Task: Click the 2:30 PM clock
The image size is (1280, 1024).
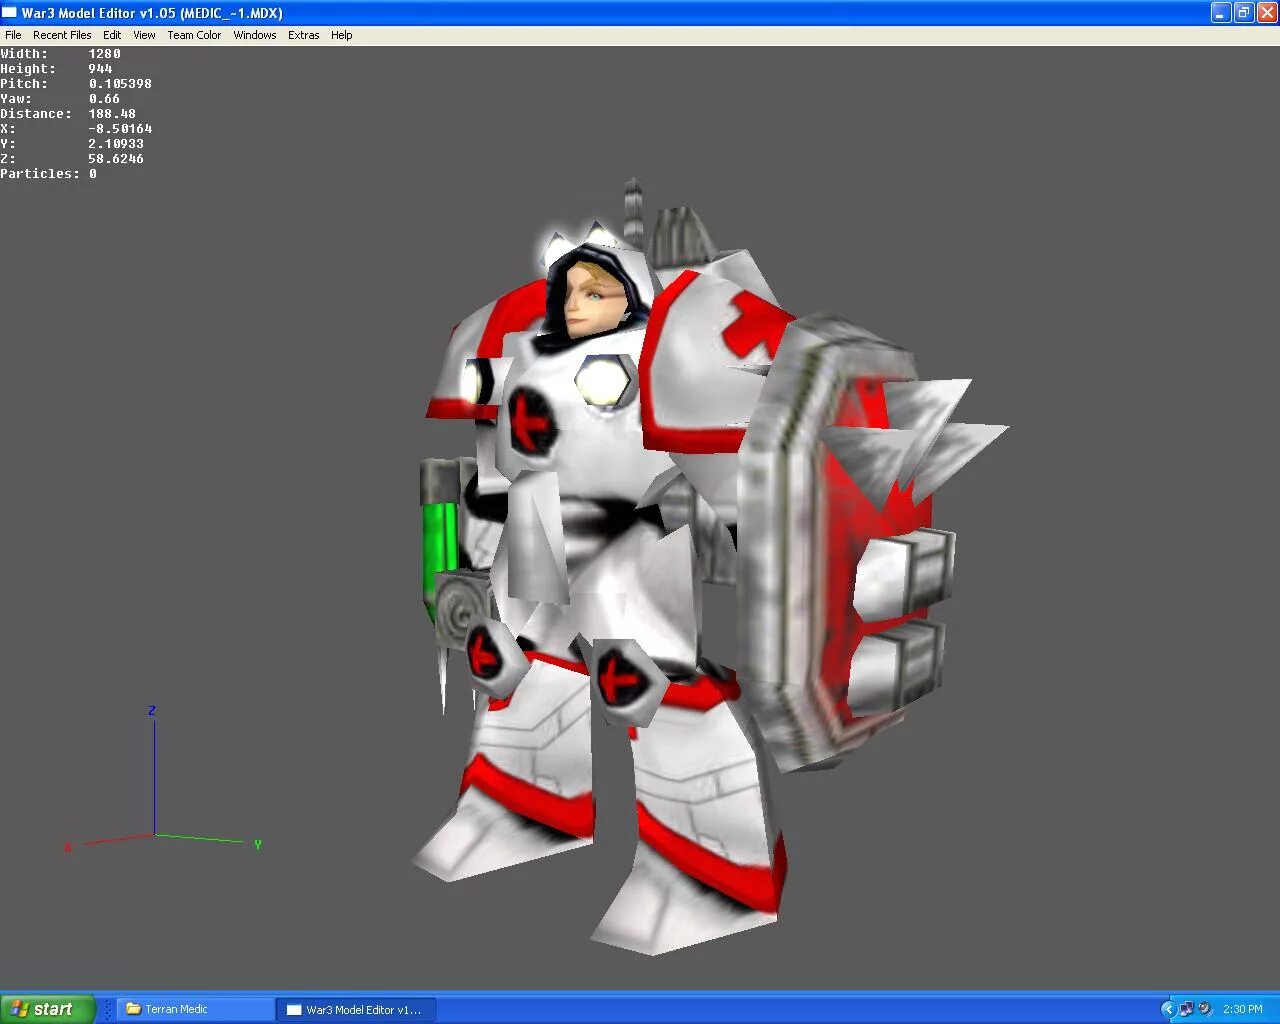Action: 1243,1009
